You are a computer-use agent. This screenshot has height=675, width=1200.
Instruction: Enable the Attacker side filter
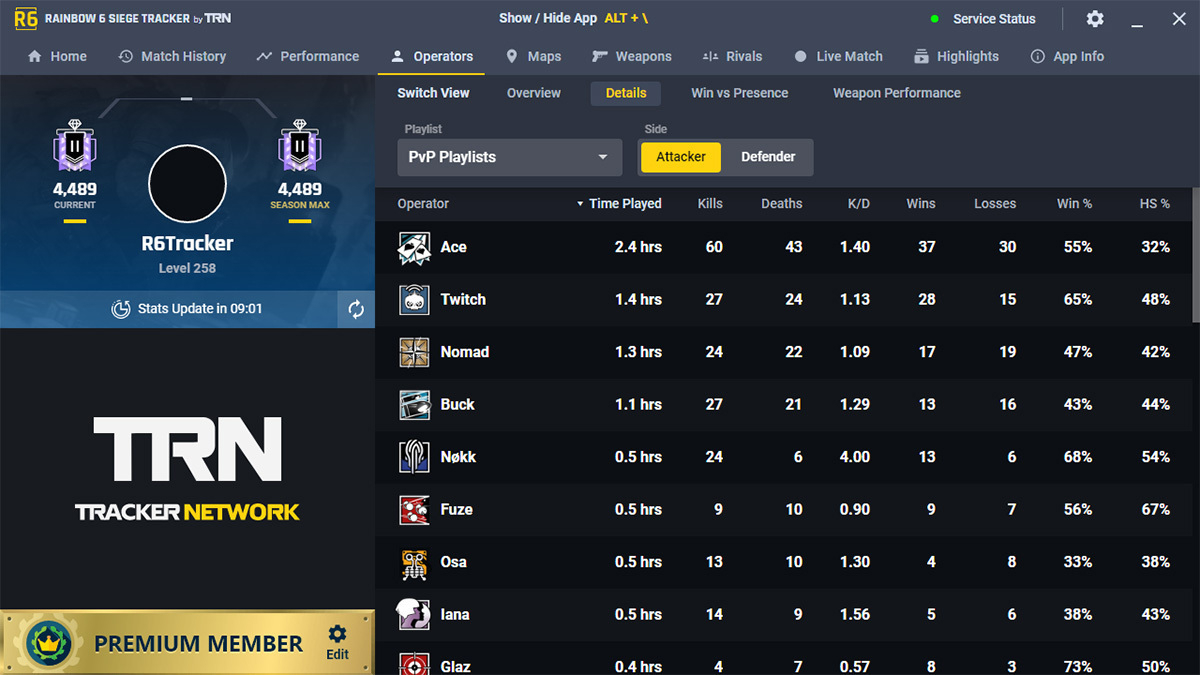680,157
